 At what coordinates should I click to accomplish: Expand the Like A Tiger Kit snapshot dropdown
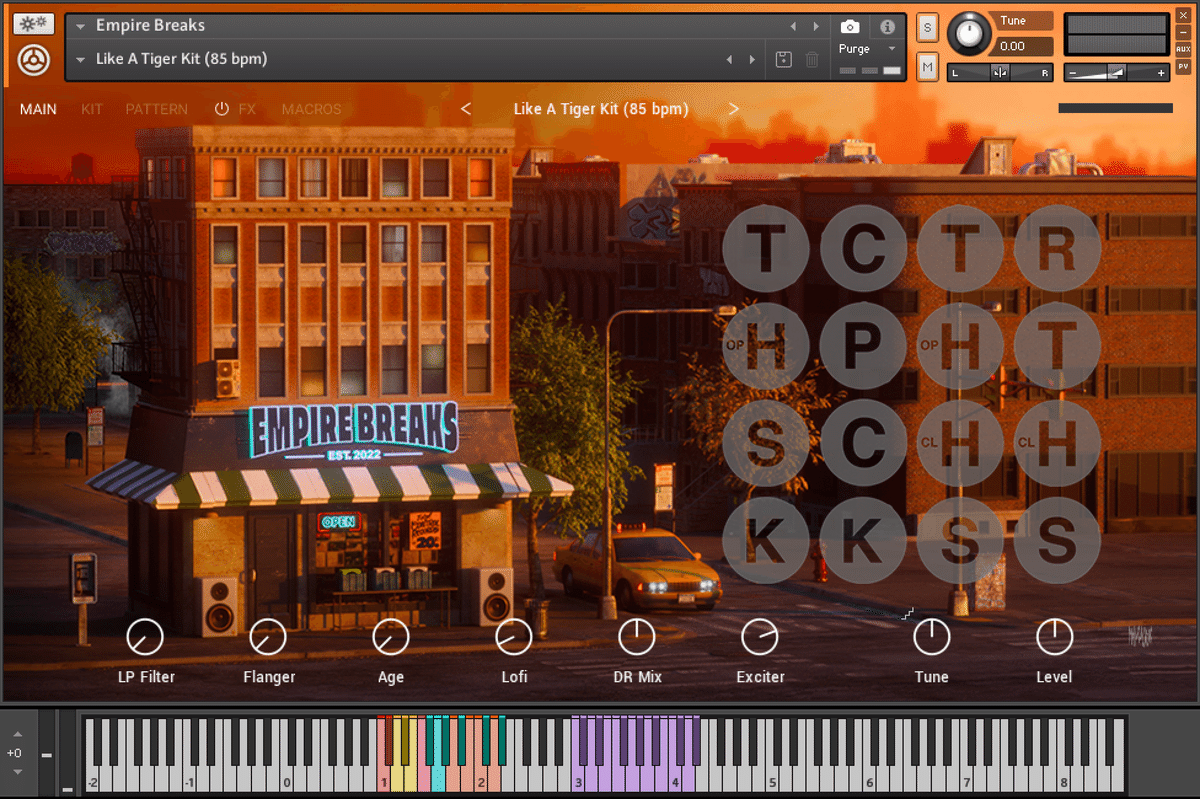[80, 59]
